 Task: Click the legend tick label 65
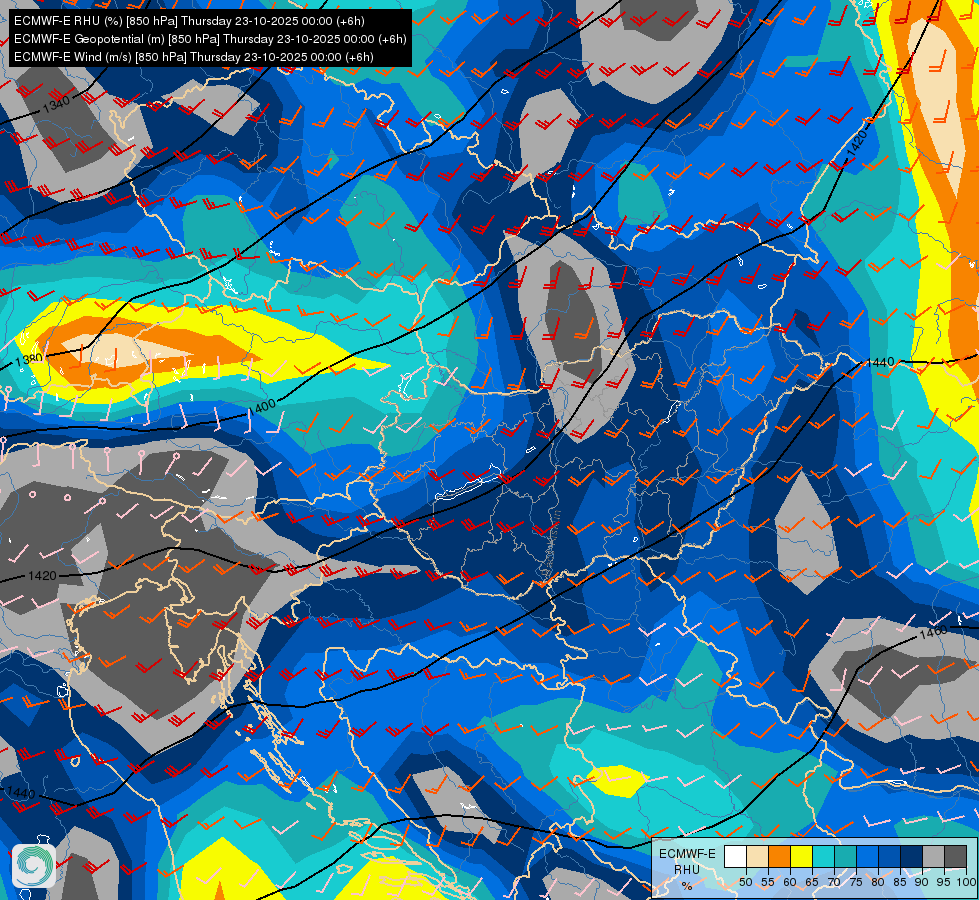click(x=812, y=882)
